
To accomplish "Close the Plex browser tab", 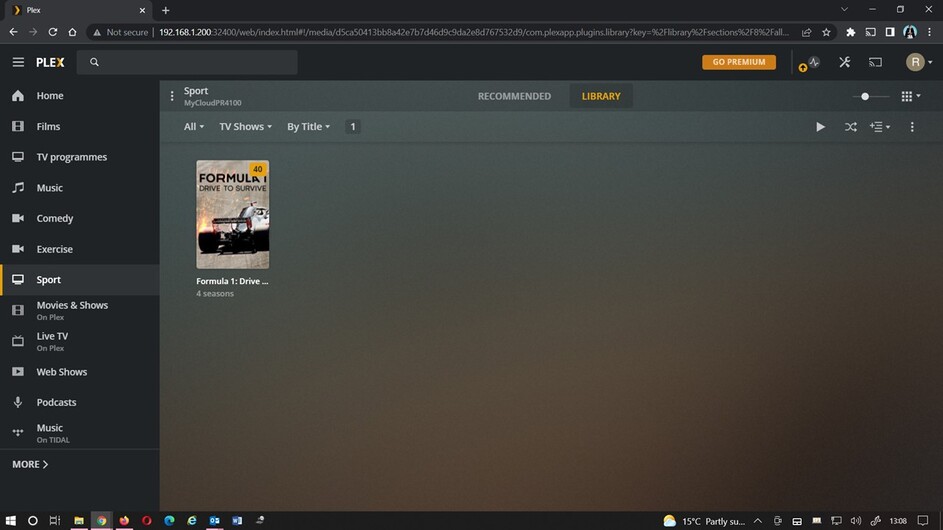I will point(142,10).
